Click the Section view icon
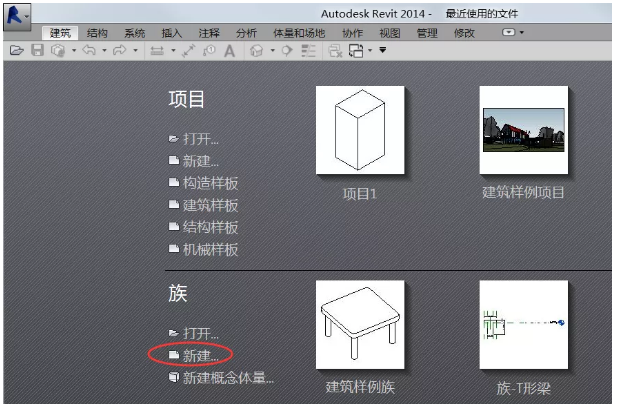618x407 pixels. tap(287, 50)
